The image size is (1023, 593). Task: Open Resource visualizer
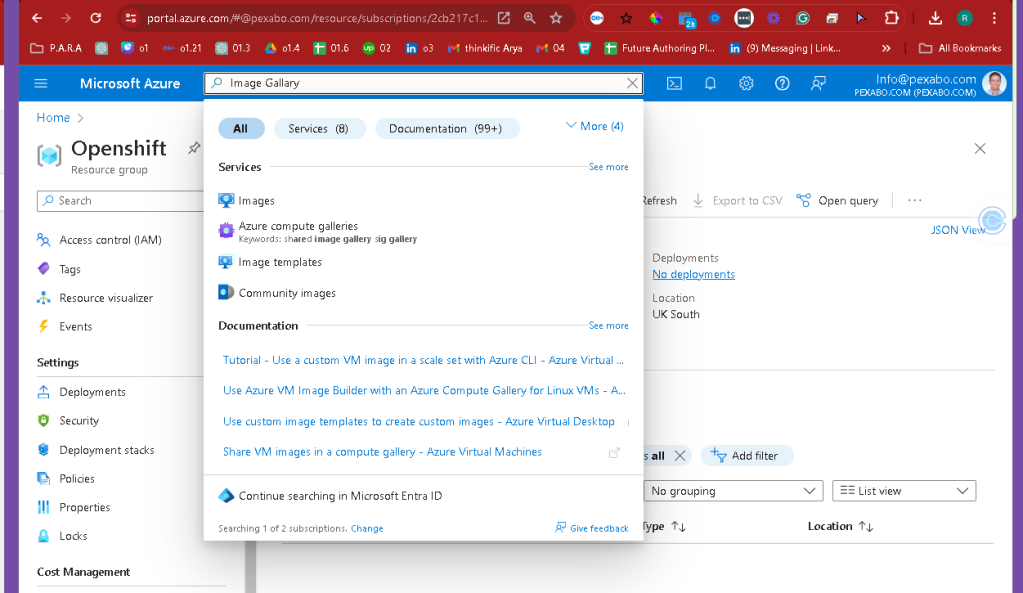coord(106,298)
